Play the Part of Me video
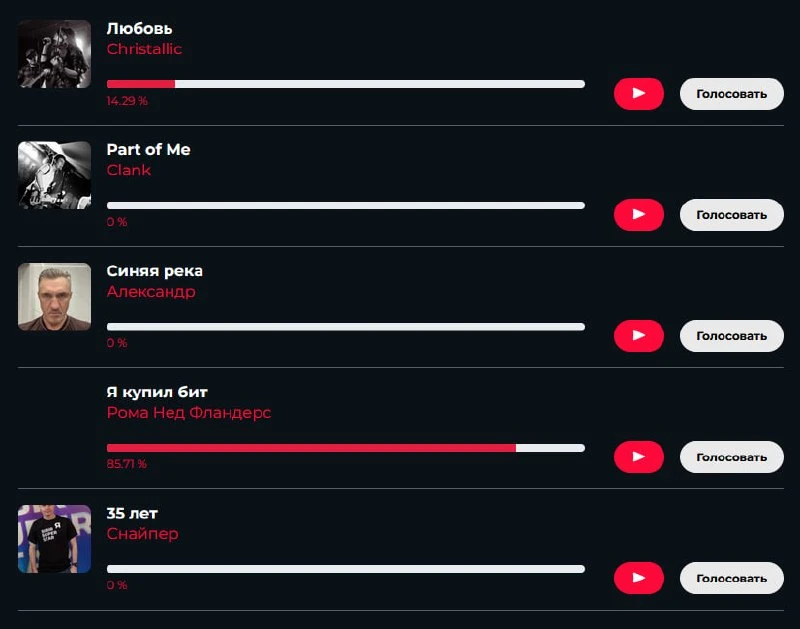The height and width of the screenshot is (629, 800). tap(638, 215)
